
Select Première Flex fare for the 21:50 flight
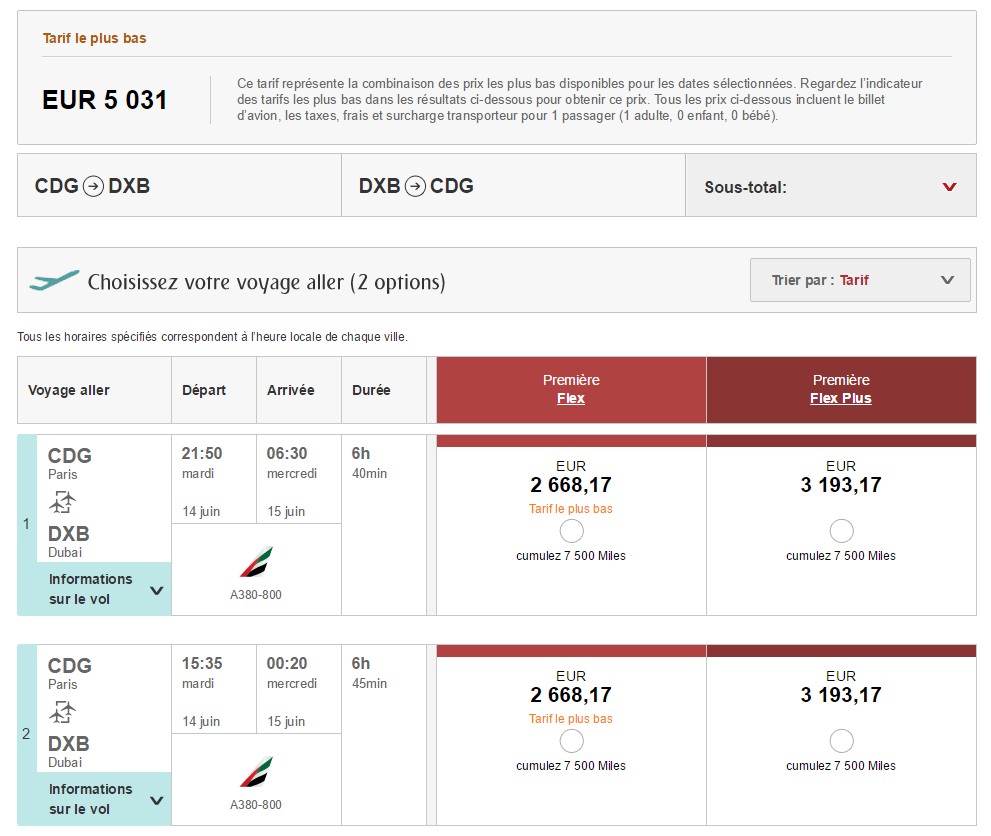572,531
